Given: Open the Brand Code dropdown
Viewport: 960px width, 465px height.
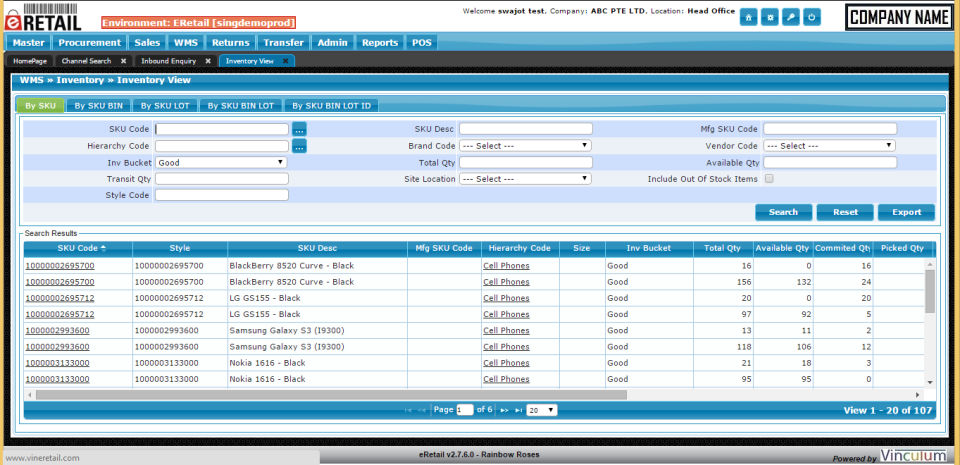Looking at the screenshot, I should 525,146.
